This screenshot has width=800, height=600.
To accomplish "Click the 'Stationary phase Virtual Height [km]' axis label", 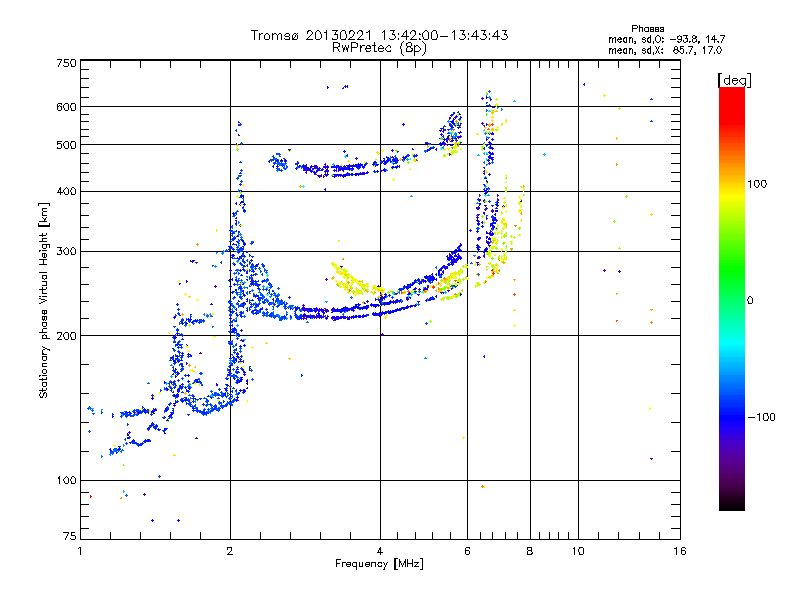I will point(44,300).
